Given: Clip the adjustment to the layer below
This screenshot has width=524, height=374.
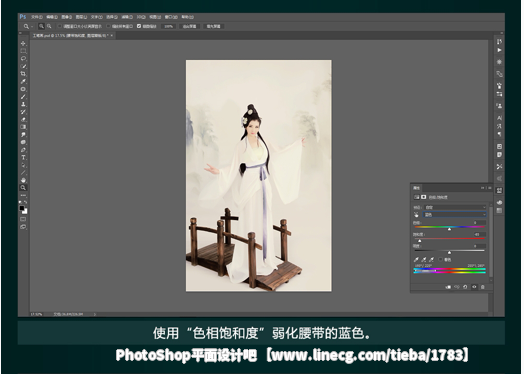Looking at the screenshot, I should pos(448,287).
